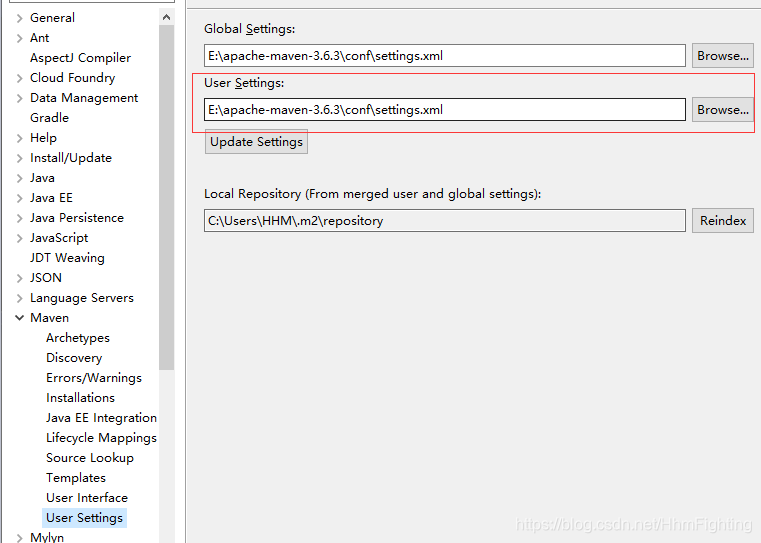
Task: Expand the Data Management node
Action: [x=19, y=99]
